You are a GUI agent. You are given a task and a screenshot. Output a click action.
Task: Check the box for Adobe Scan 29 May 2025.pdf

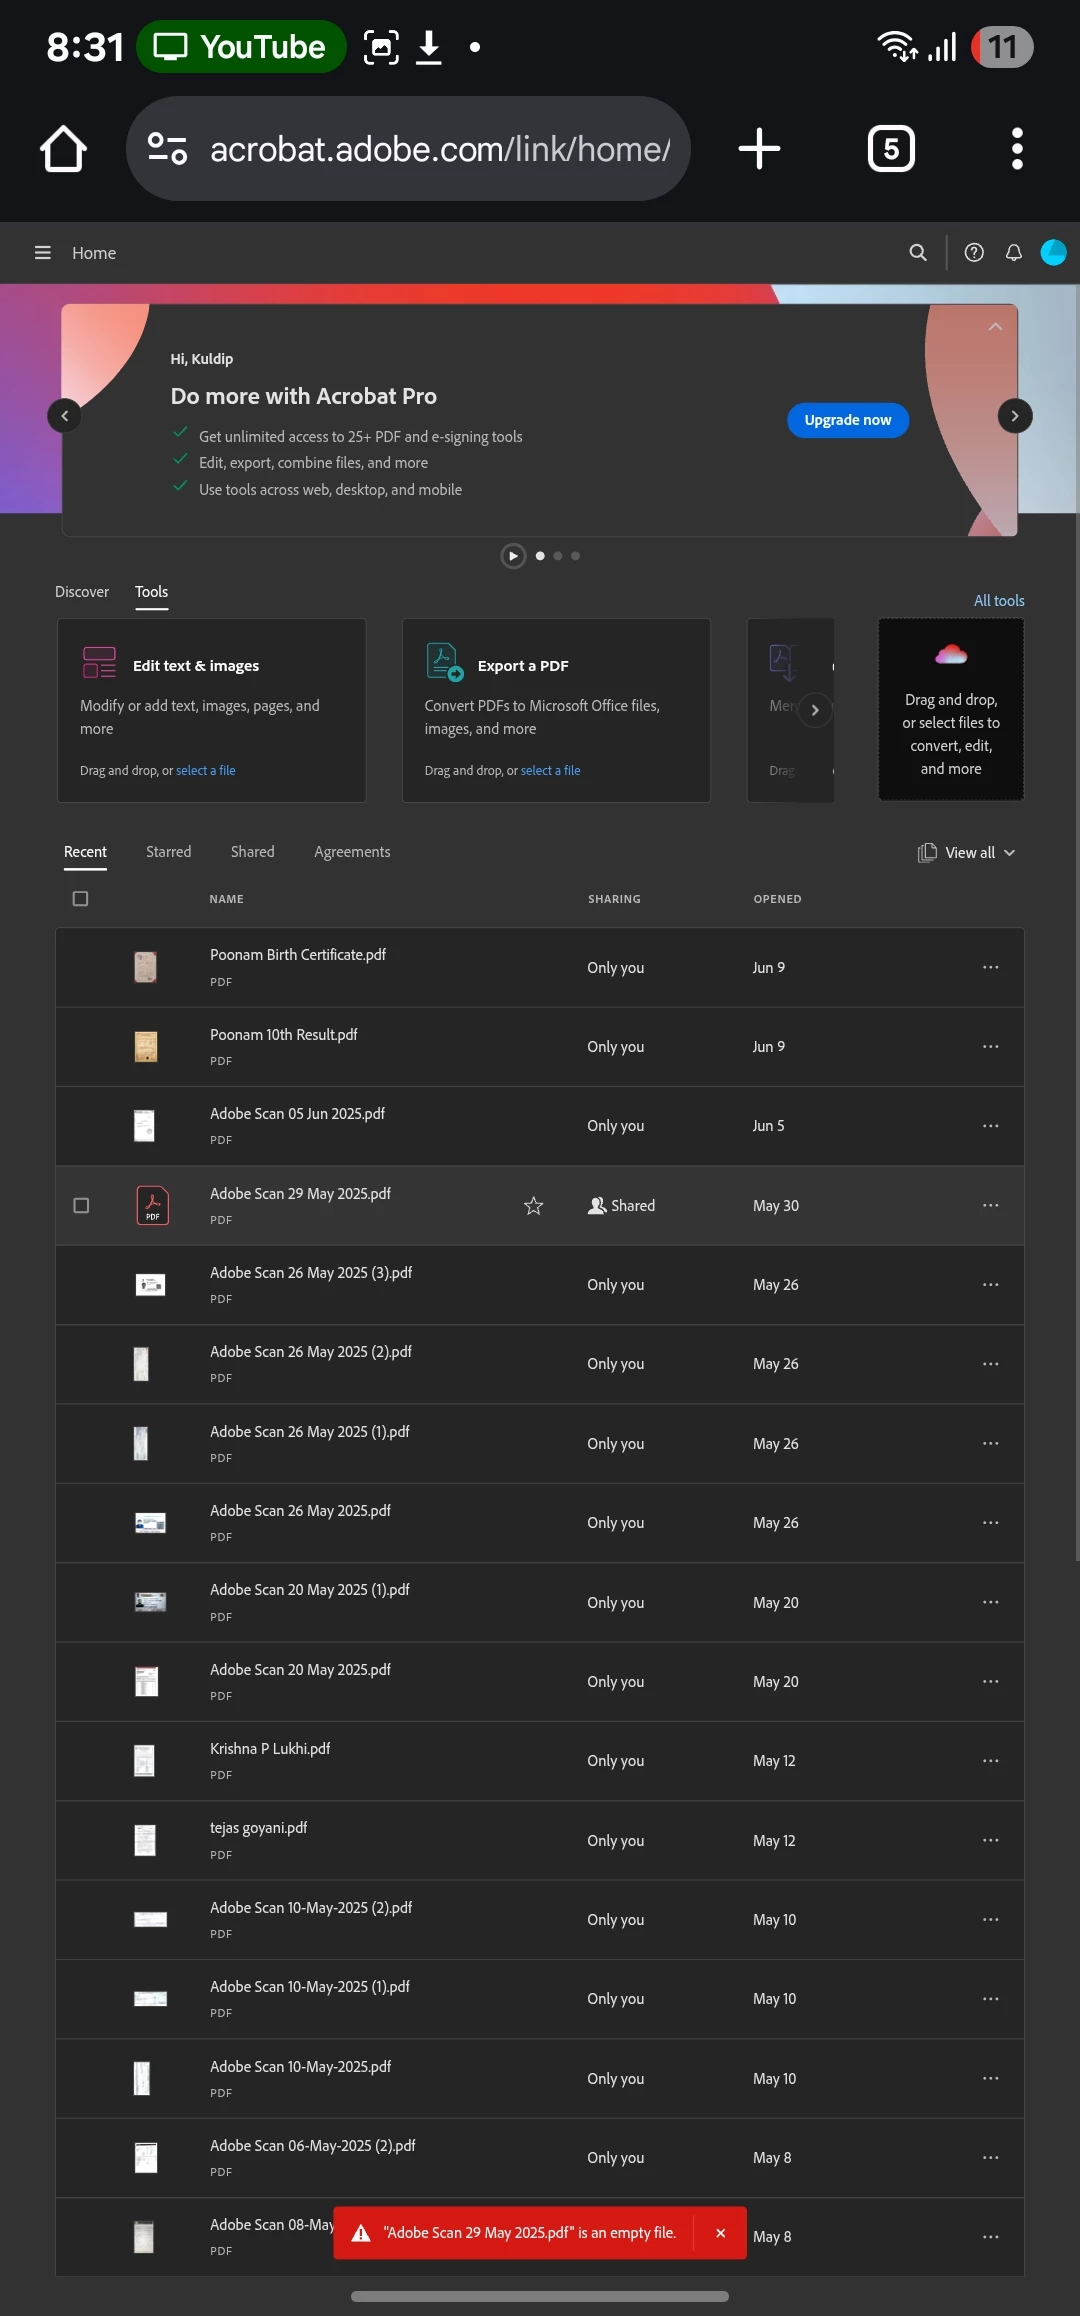(81, 1205)
